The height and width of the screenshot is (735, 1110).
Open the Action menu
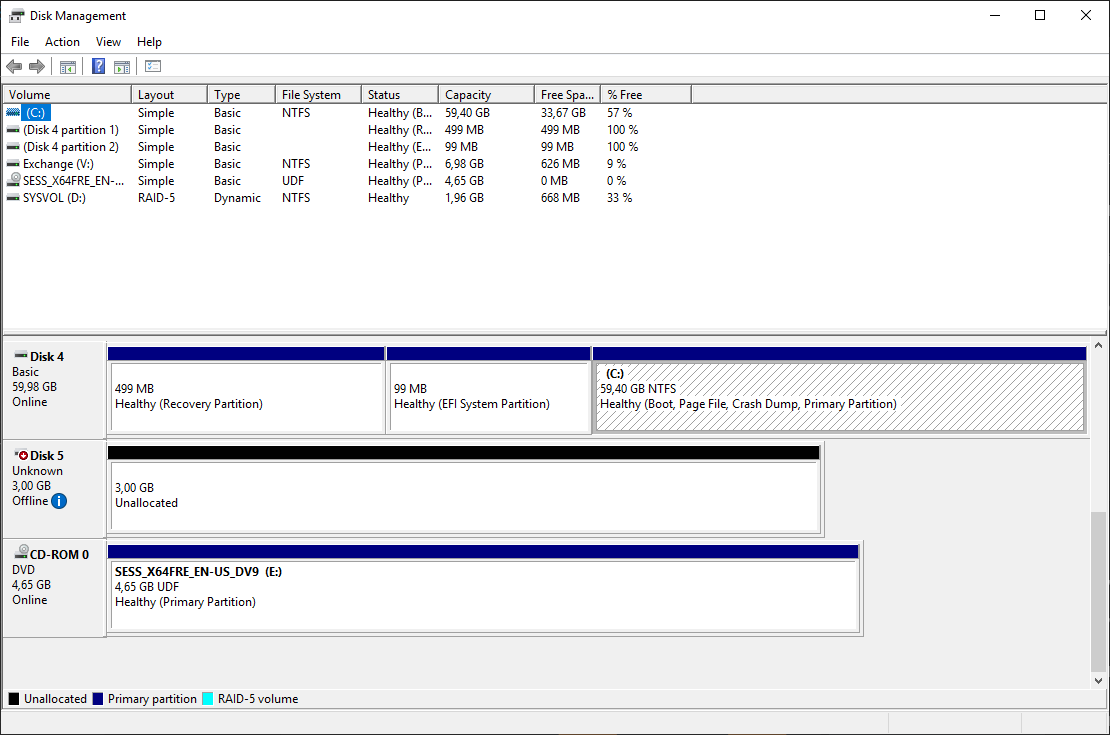[x=62, y=42]
